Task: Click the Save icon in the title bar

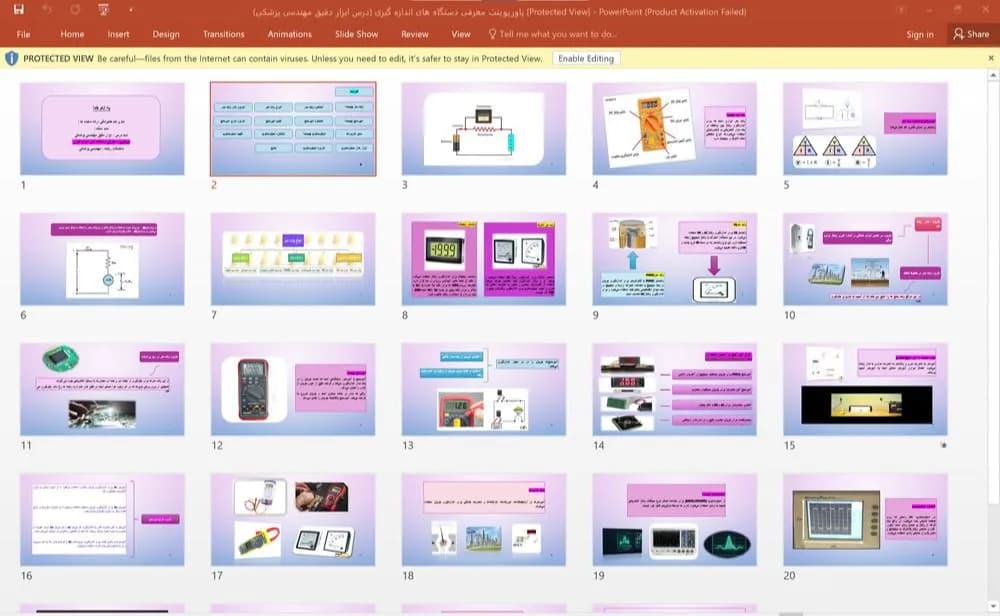Action: pos(18,10)
